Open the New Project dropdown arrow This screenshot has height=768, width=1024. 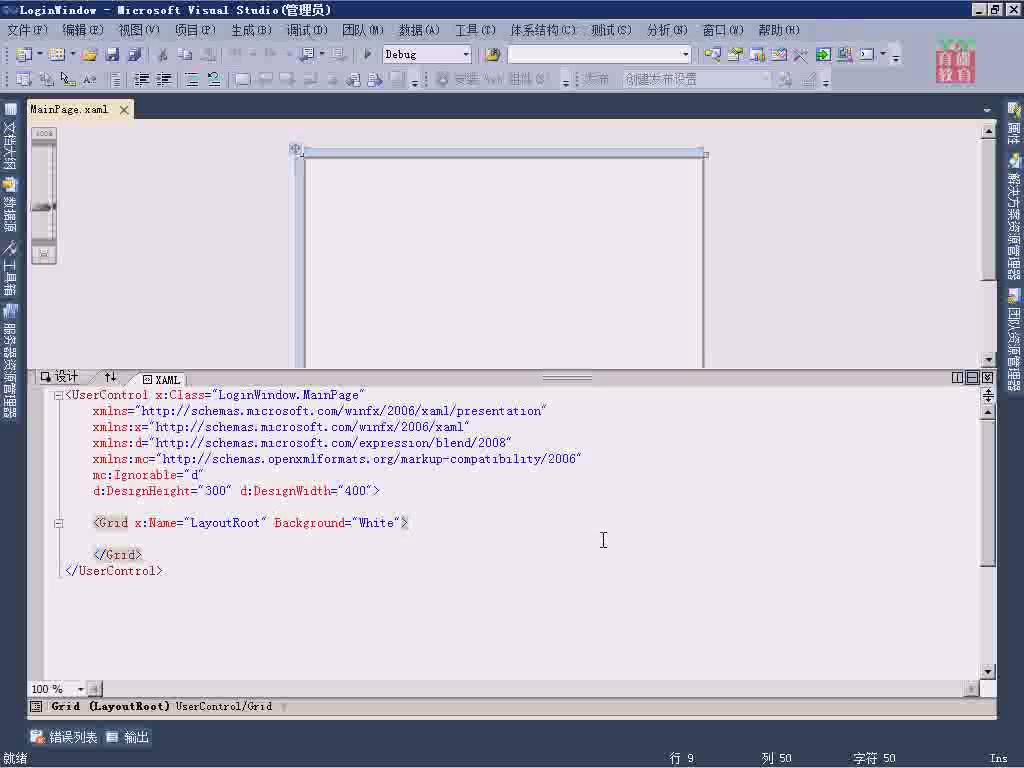click(40, 54)
